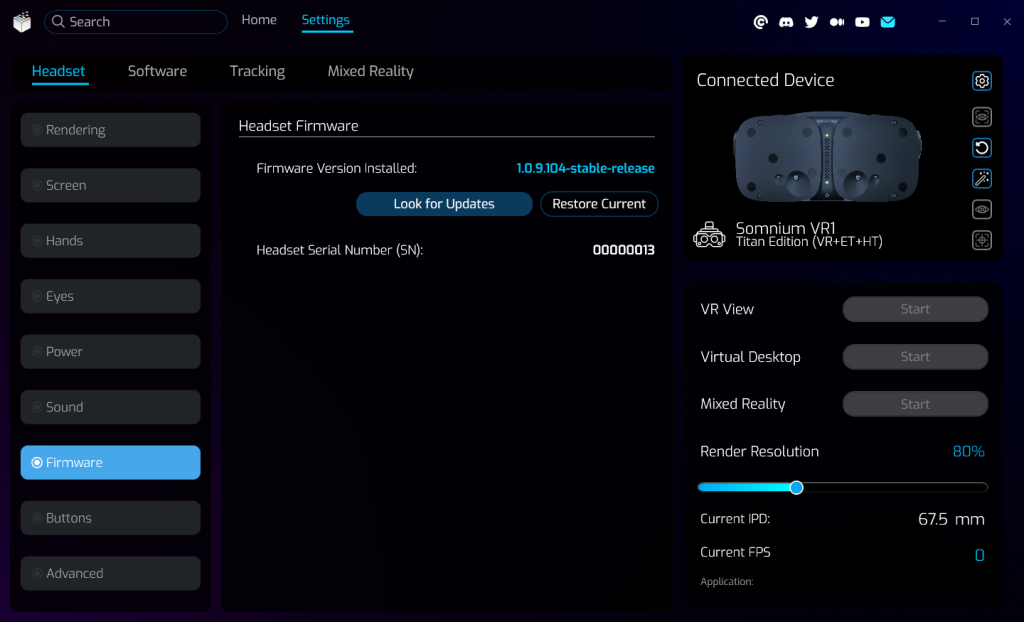Switch to the Mixed Reality tab
The image size is (1024, 622).
(x=370, y=71)
